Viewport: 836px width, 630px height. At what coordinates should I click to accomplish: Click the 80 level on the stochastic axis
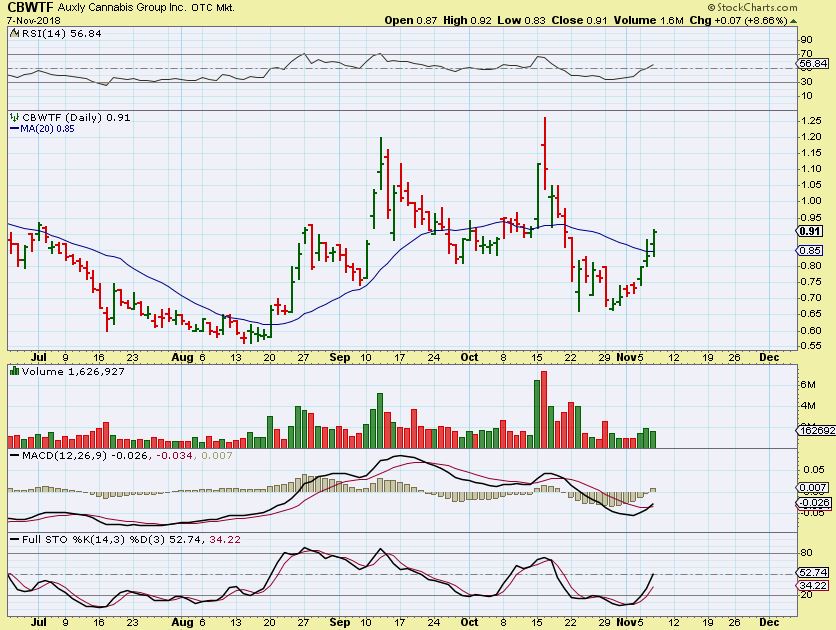pyautogui.click(x=807, y=553)
